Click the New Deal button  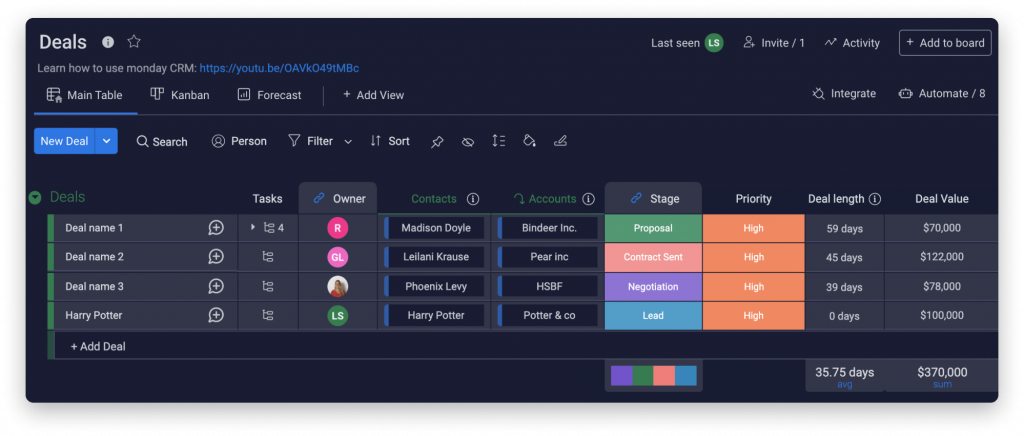64,141
